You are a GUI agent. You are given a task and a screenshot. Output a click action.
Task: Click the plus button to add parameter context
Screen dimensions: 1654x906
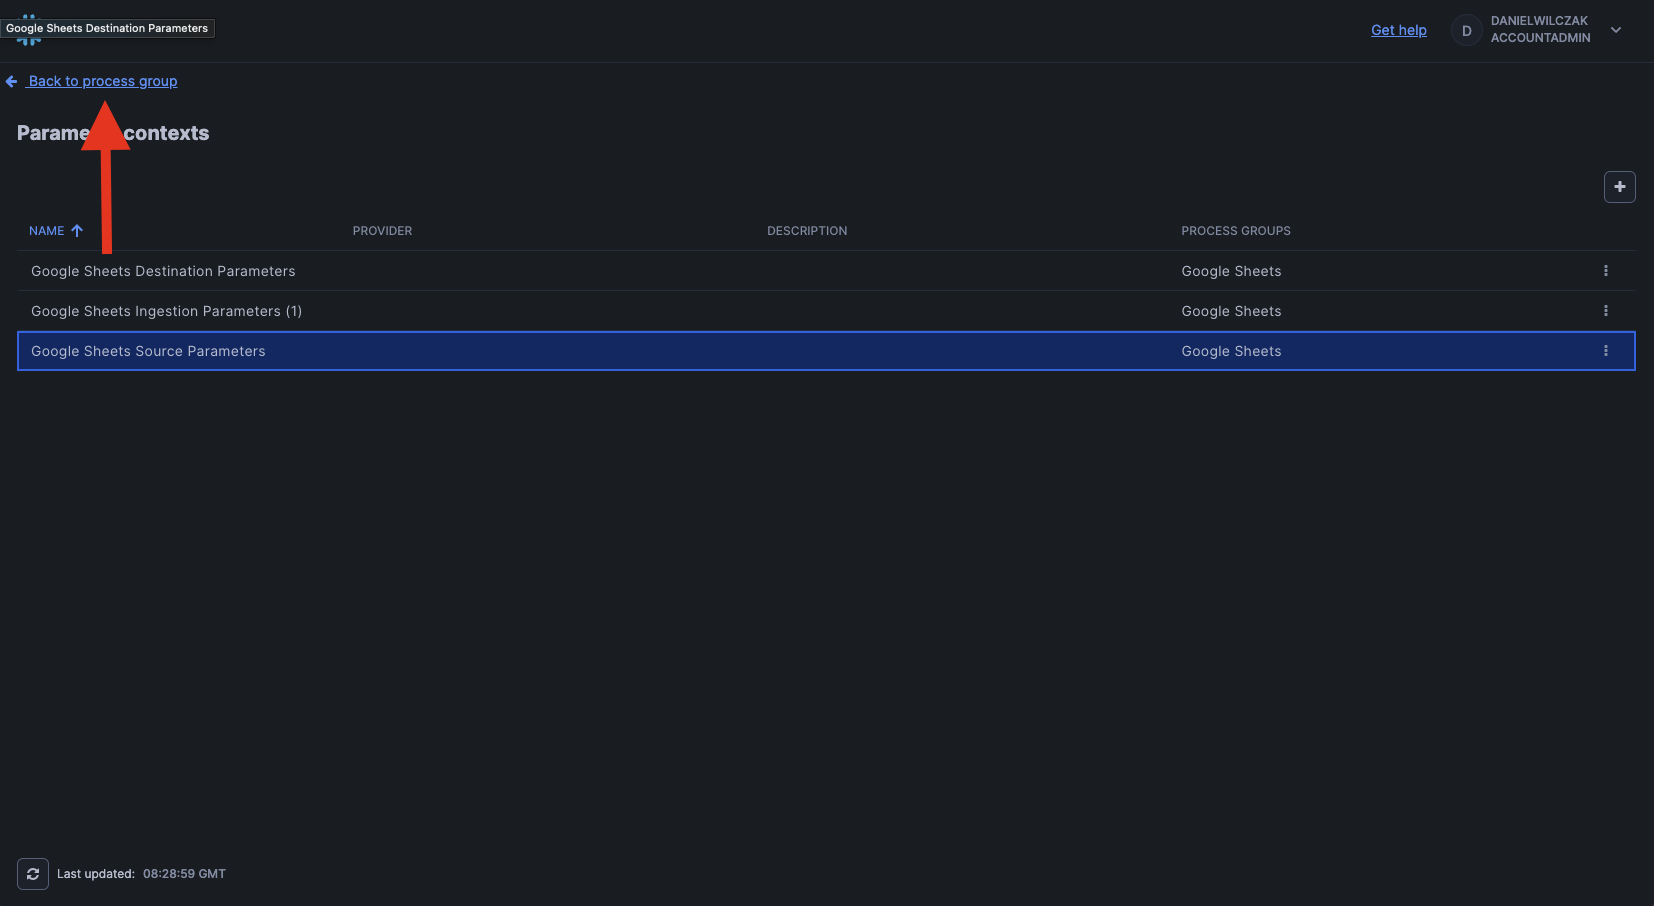pos(1619,187)
